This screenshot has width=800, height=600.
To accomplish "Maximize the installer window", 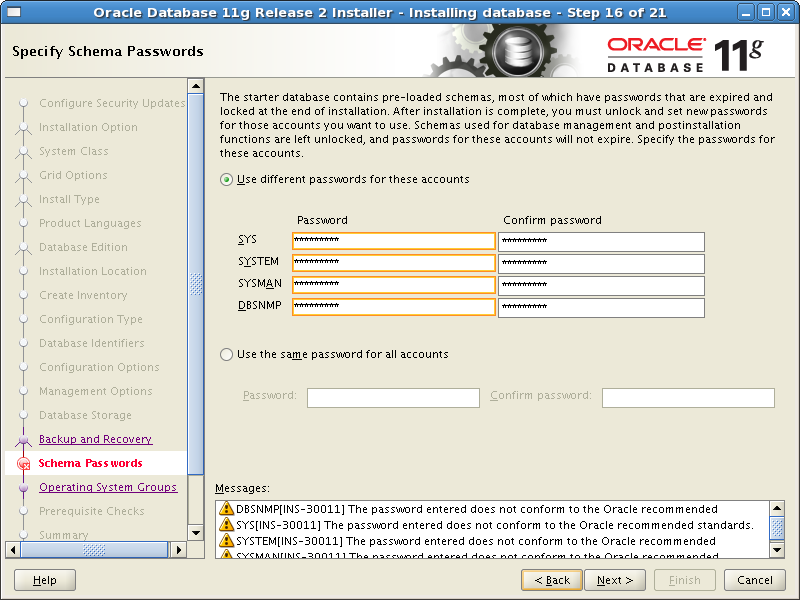I will [x=766, y=12].
